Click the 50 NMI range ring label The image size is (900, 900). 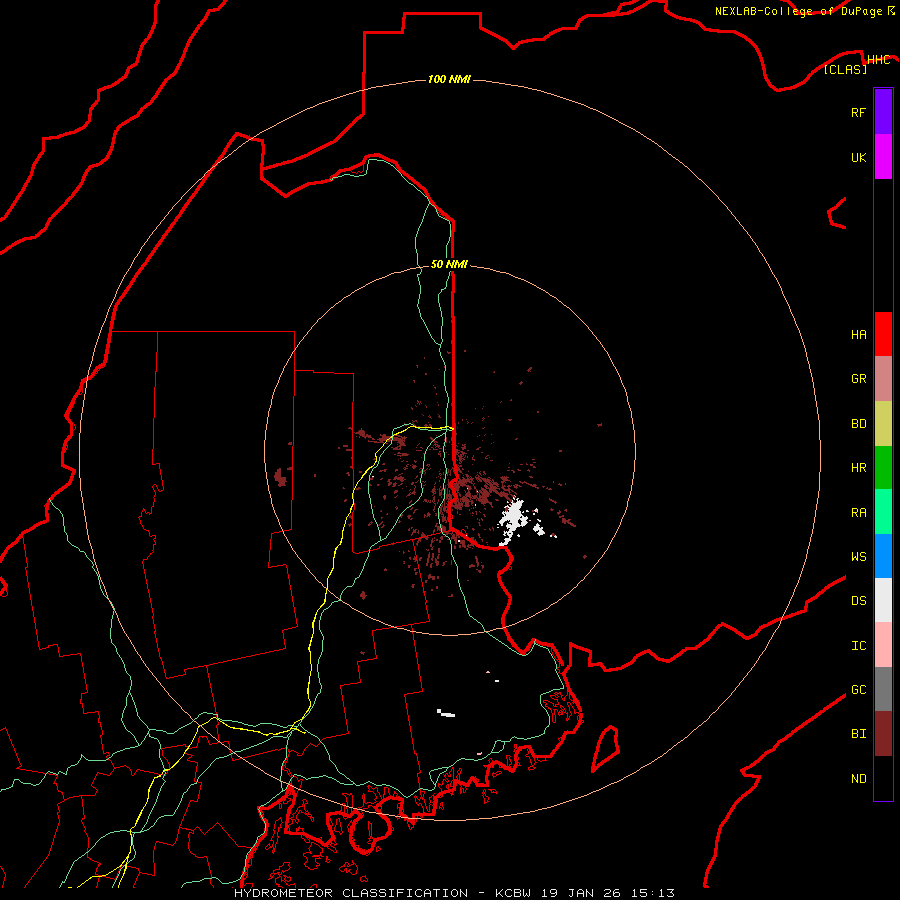[449, 264]
